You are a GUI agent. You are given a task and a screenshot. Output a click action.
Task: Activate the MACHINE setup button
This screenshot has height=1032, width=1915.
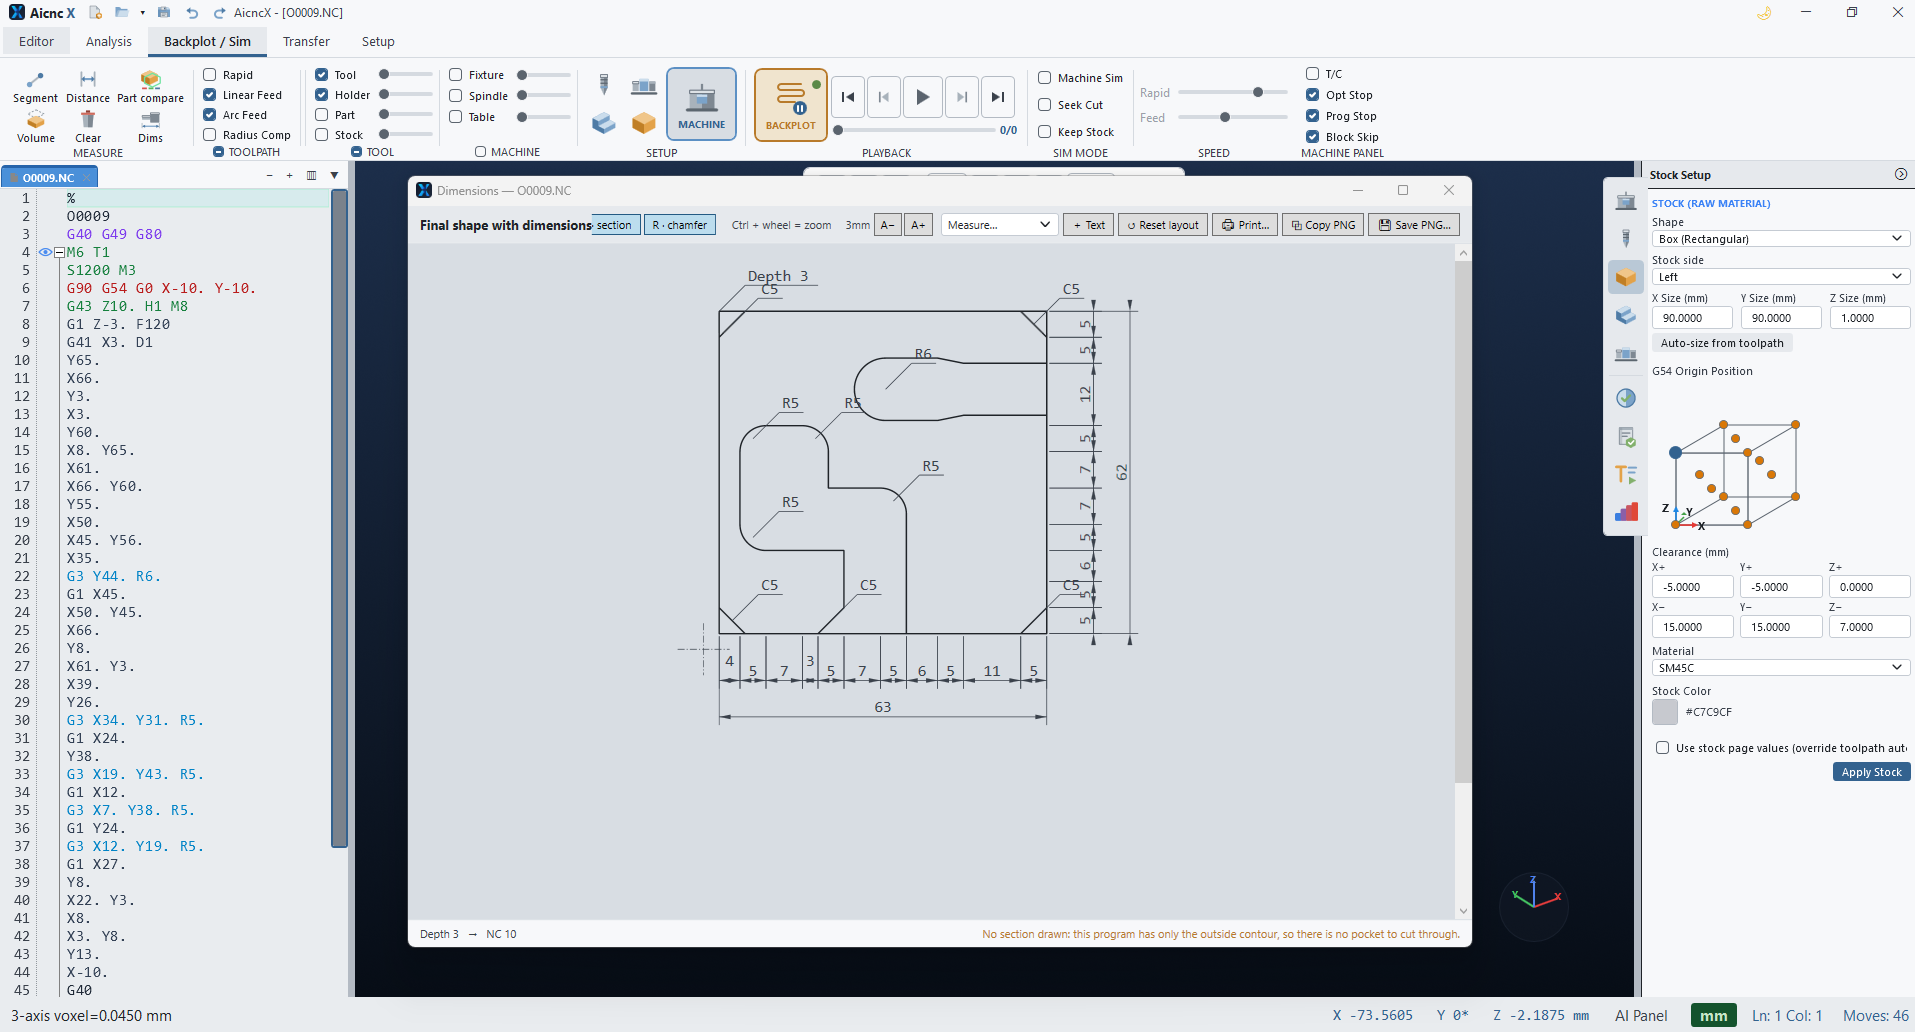coord(701,104)
